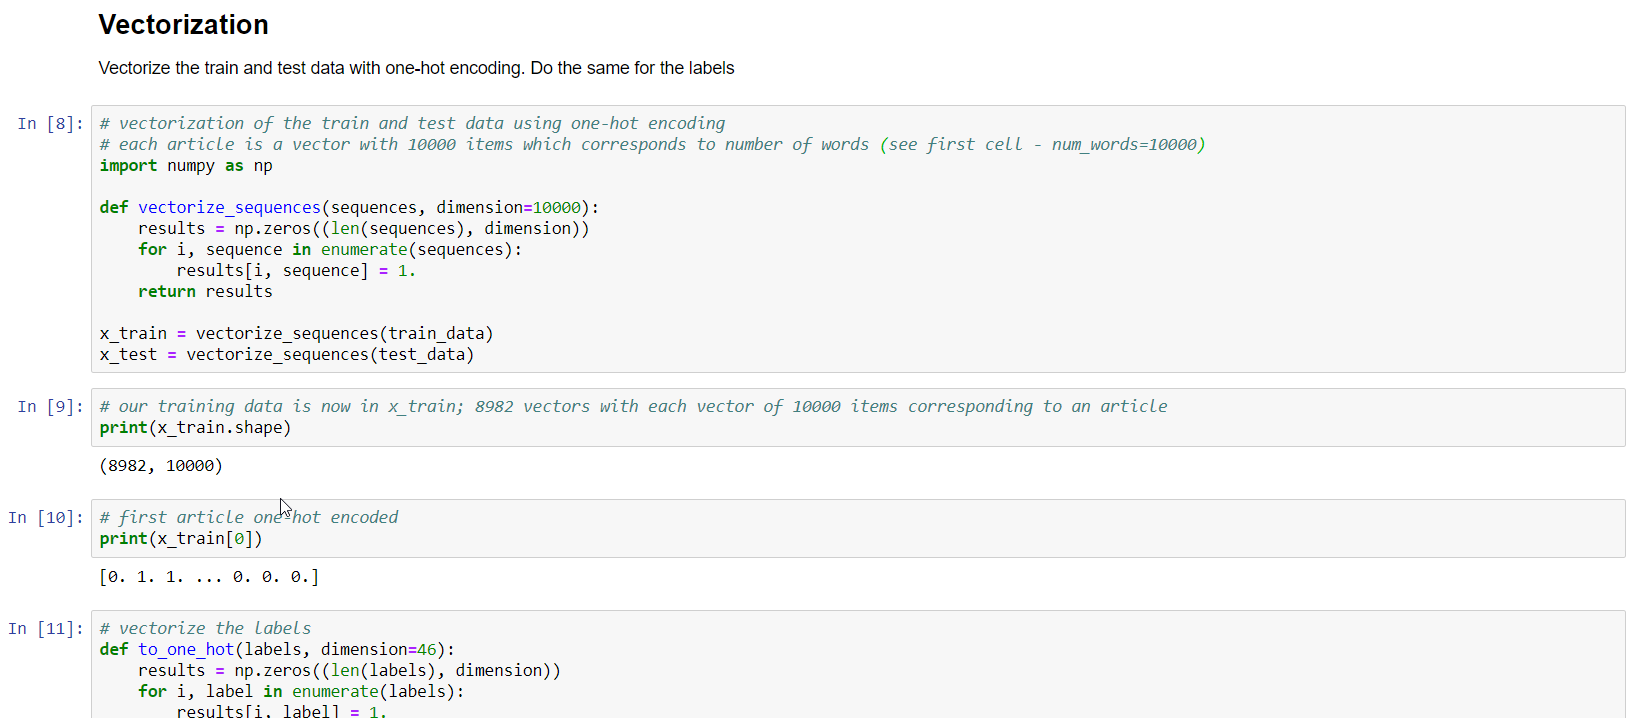Click the 'for i, label in enumerate(labels)' line
Image resolution: width=1645 pixels, height=718 pixels.
pyautogui.click(x=301, y=692)
